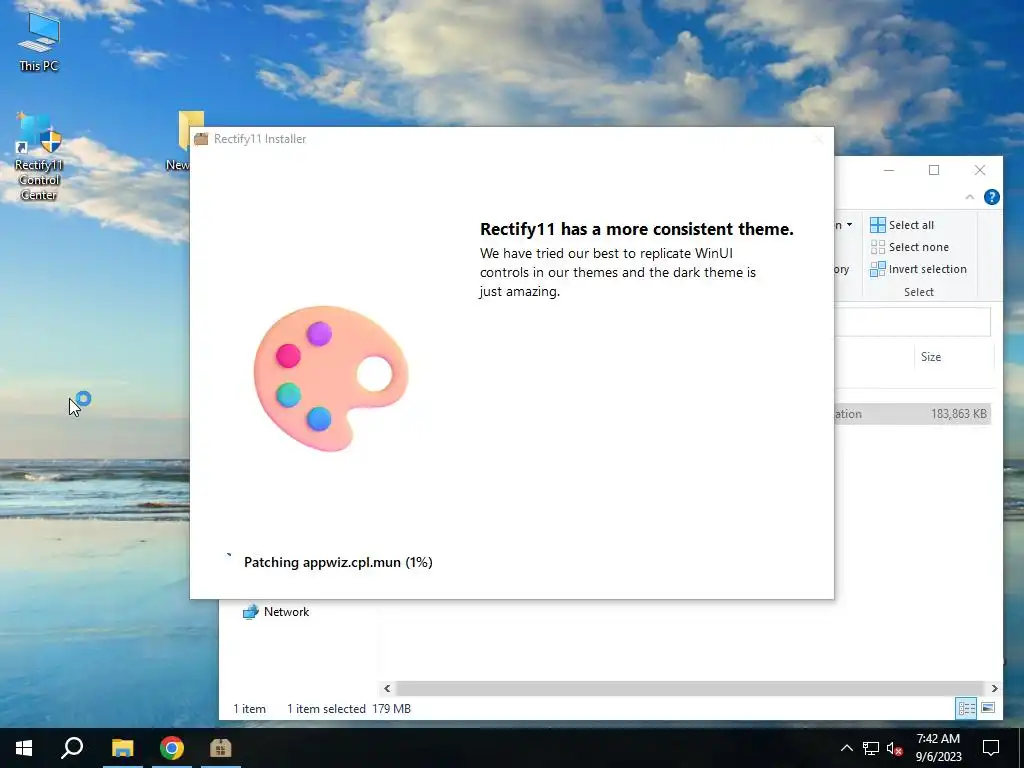The image size is (1024, 768).
Task: Open Rectify11 Control Center desktop shortcut
Action: (39, 157)
